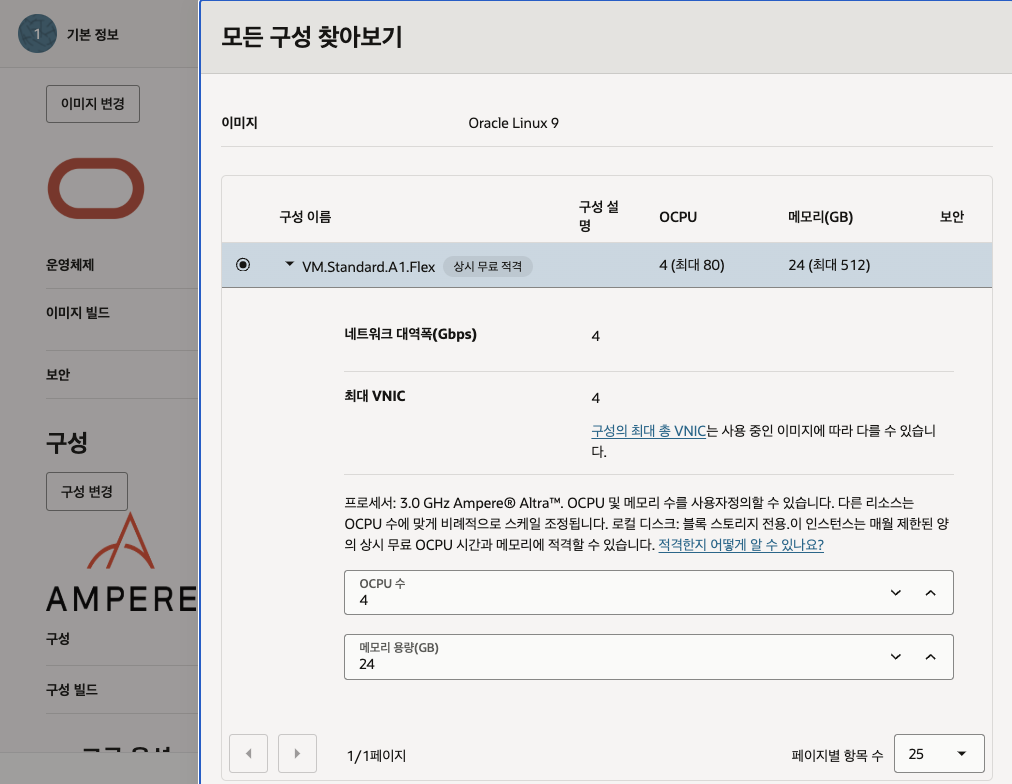Click the Ampere logo image
Image resolution: width=1012 pixels, height=784 pixels.
point(122,562)
